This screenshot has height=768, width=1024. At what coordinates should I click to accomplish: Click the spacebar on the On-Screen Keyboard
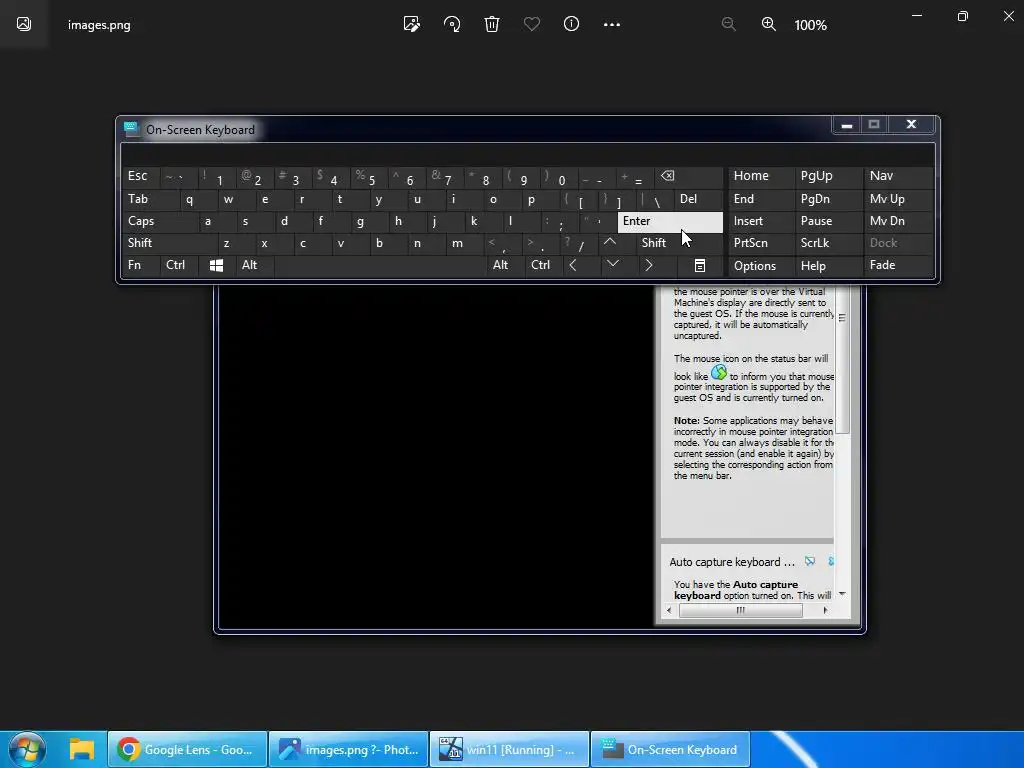click(381, 265)
